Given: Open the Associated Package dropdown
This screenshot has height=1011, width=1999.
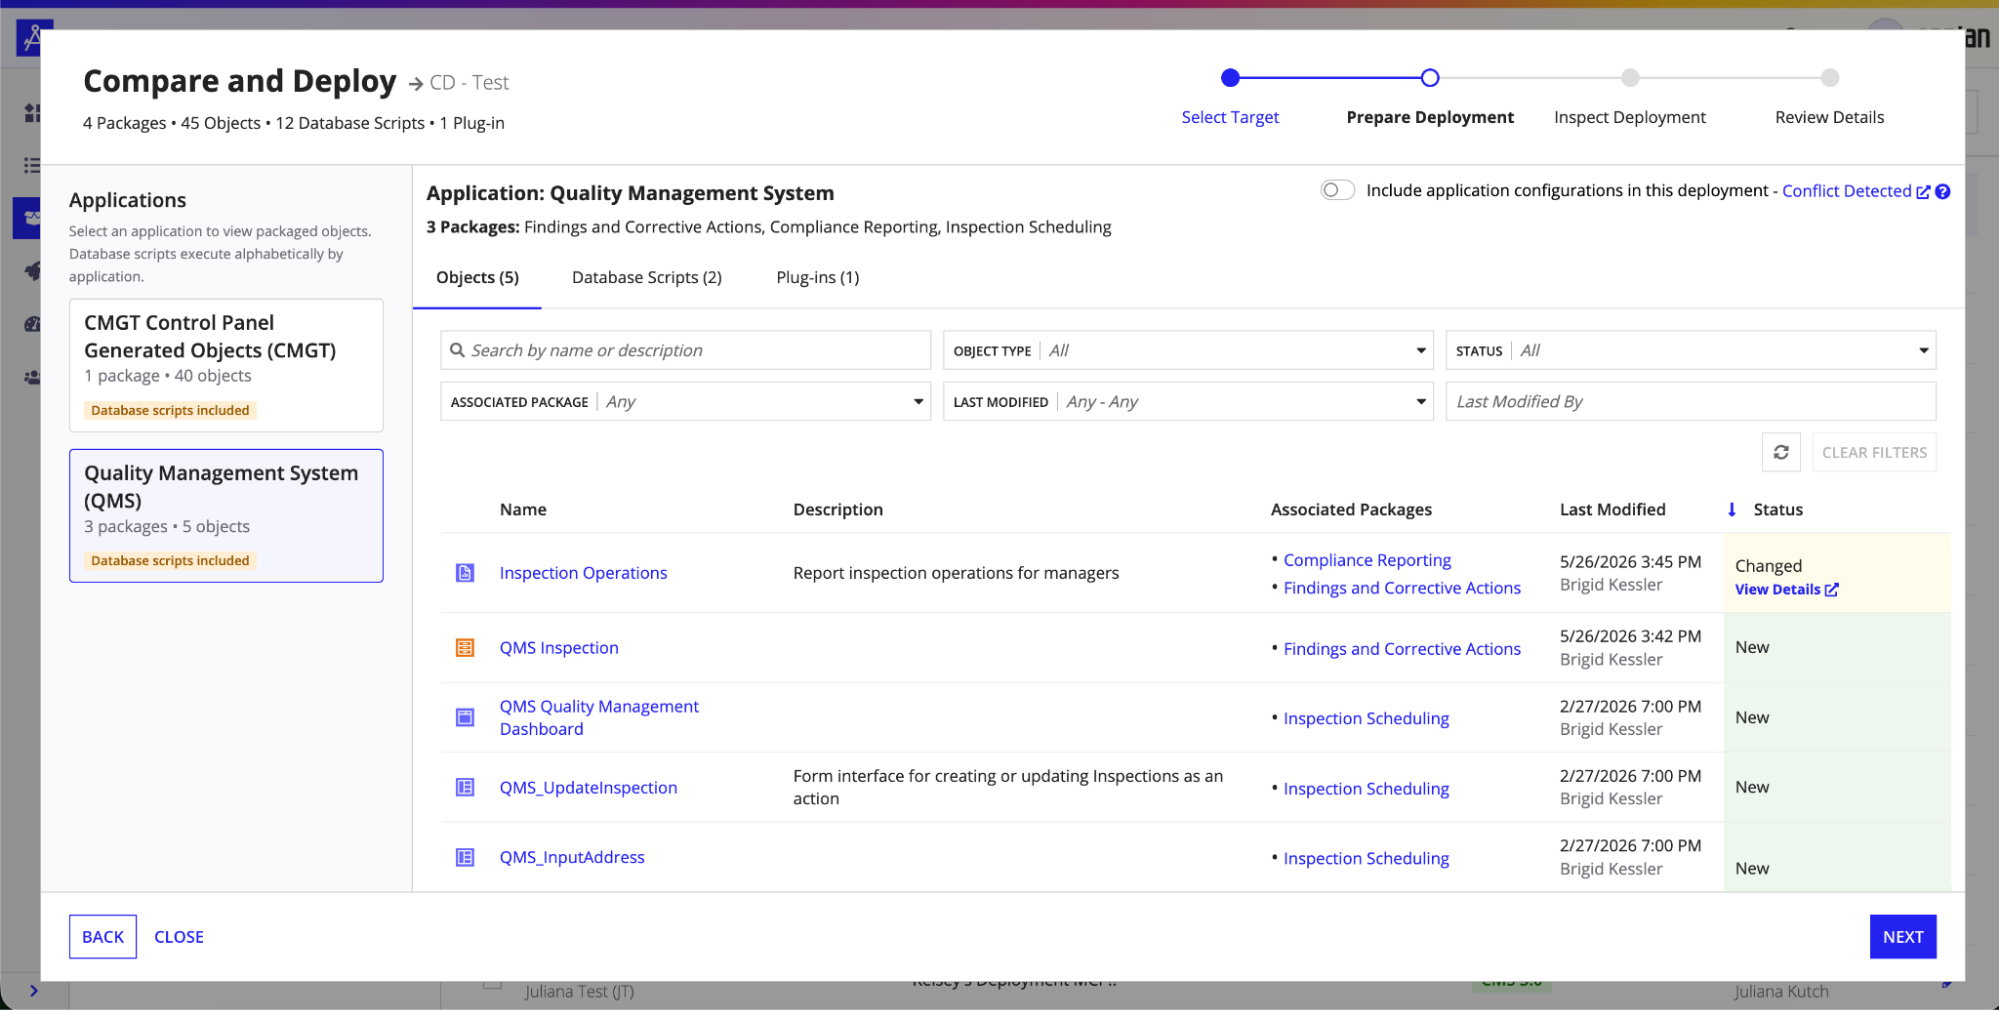Looking at the screenshot, I should [x=685, y=401].
